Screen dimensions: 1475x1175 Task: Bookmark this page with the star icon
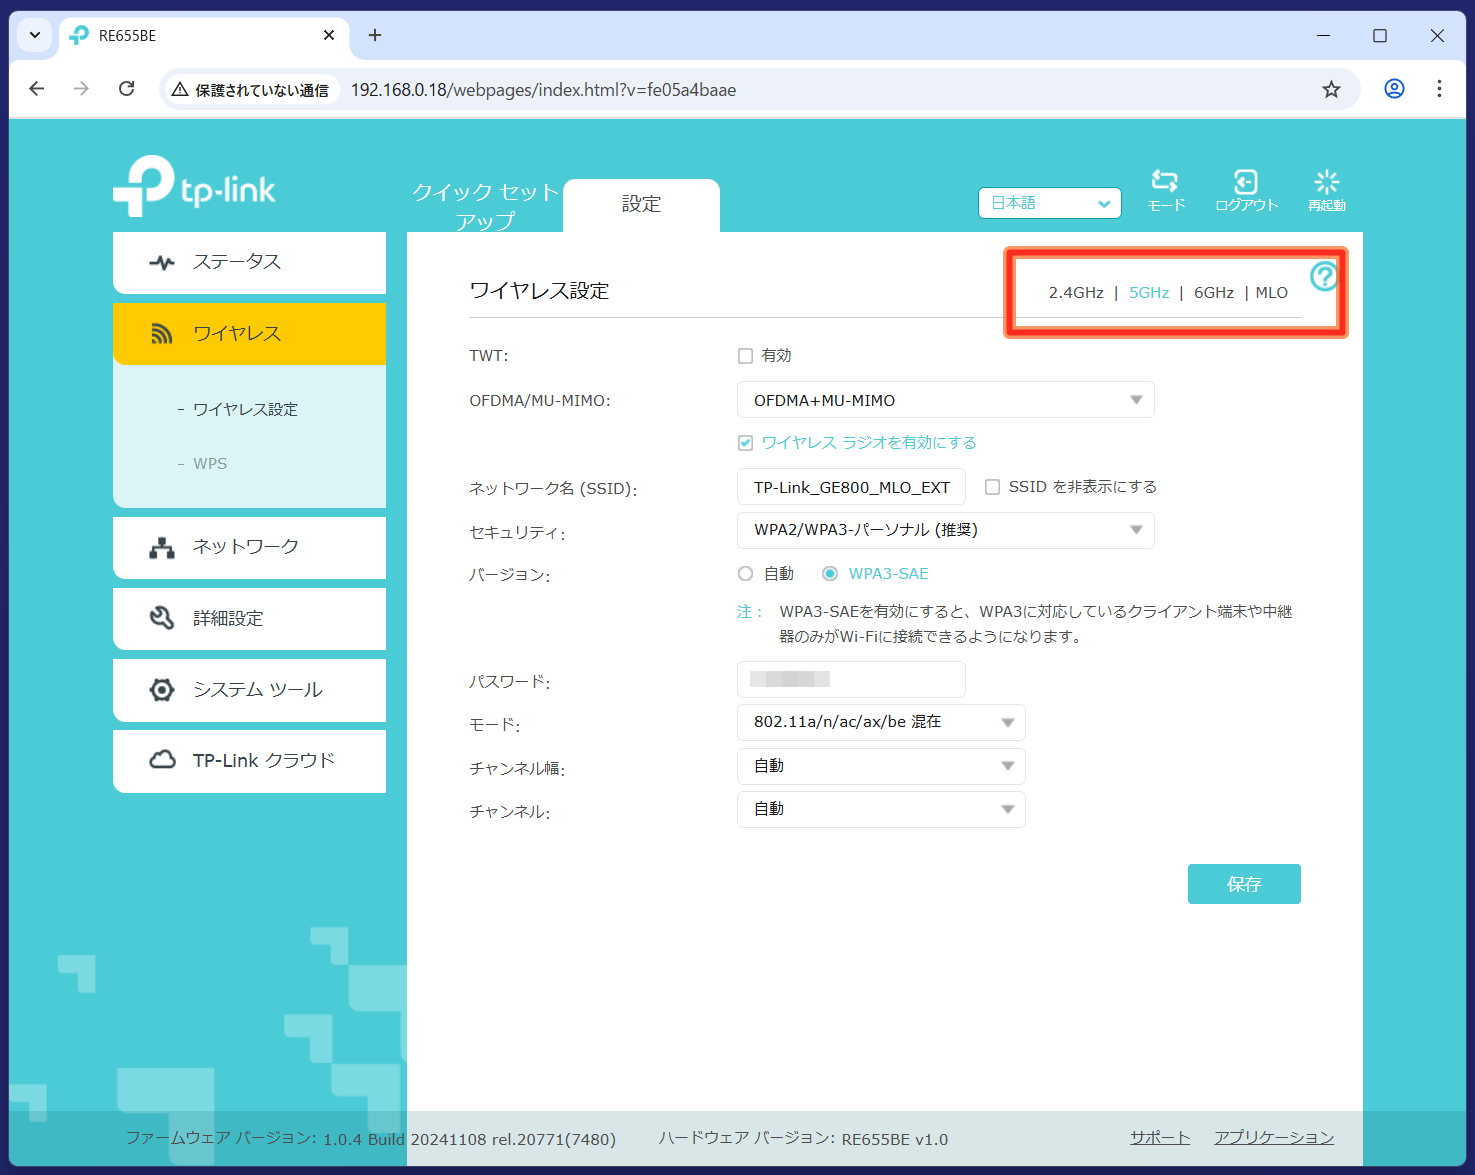(1331, 90)
